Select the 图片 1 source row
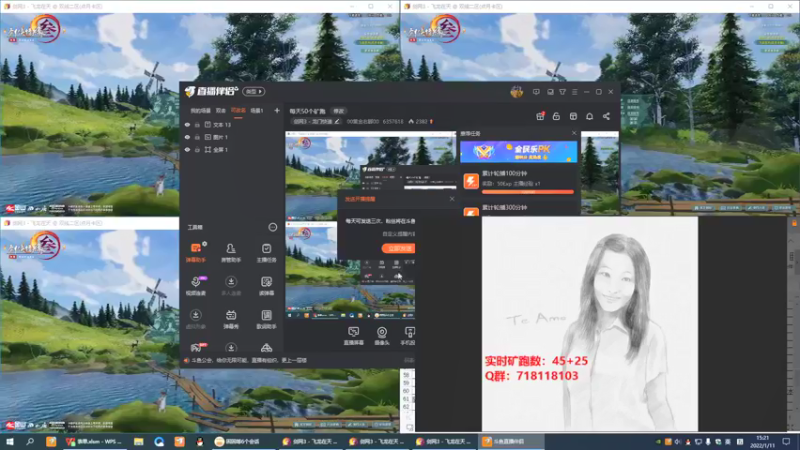 (231, 137)
